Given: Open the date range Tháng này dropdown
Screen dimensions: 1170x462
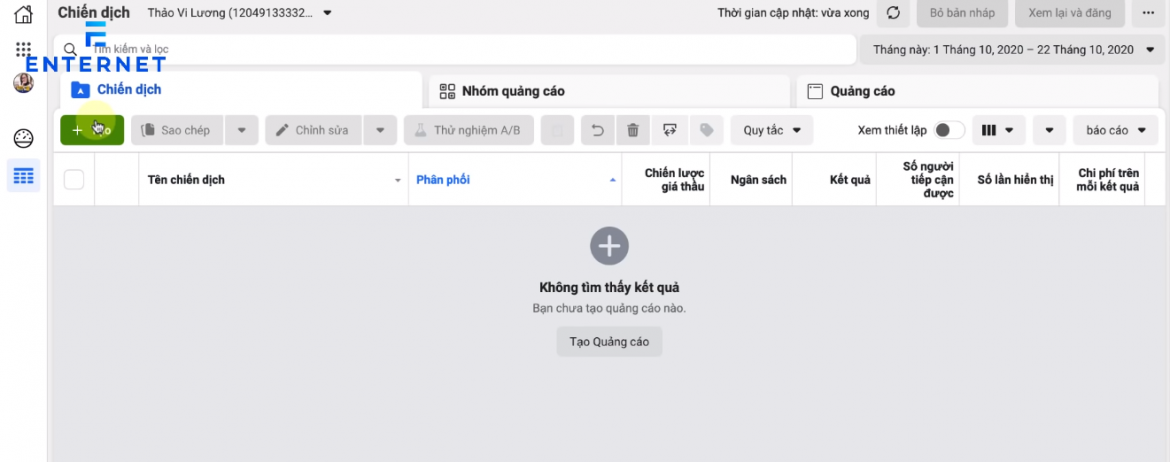Looking at the screenshot, I should click(1013, 50).
